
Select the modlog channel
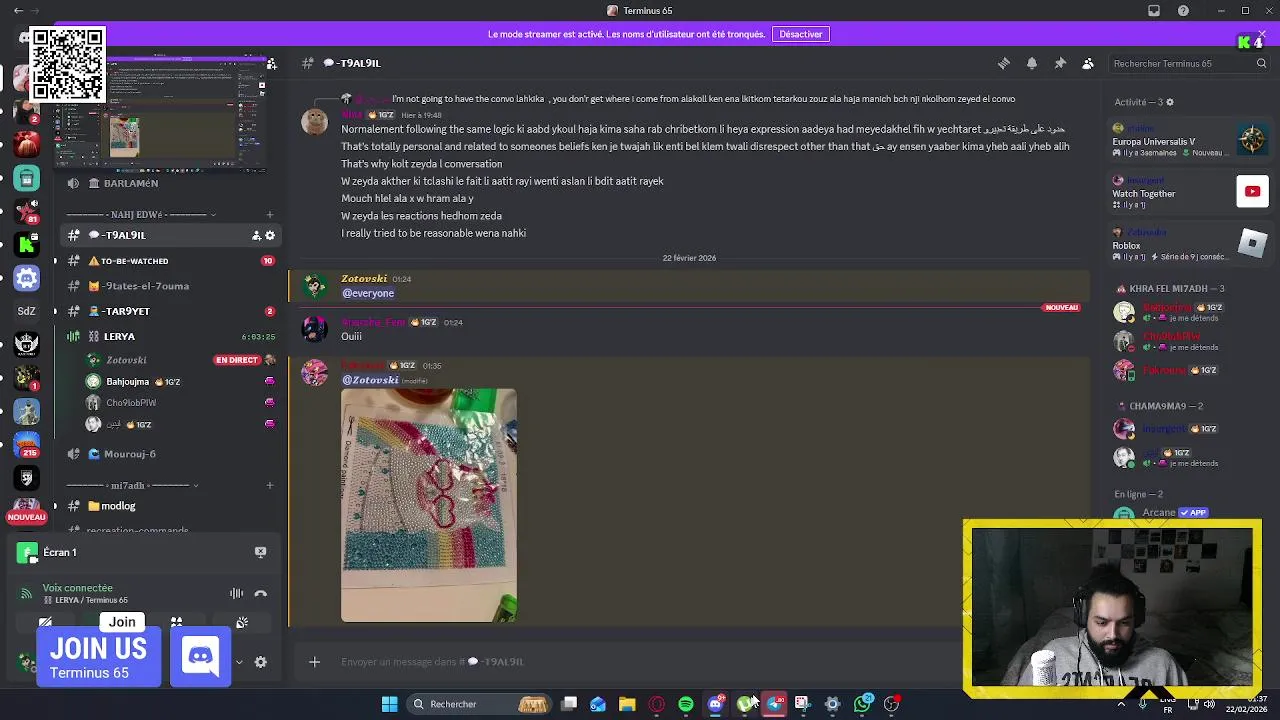point(170,506)
